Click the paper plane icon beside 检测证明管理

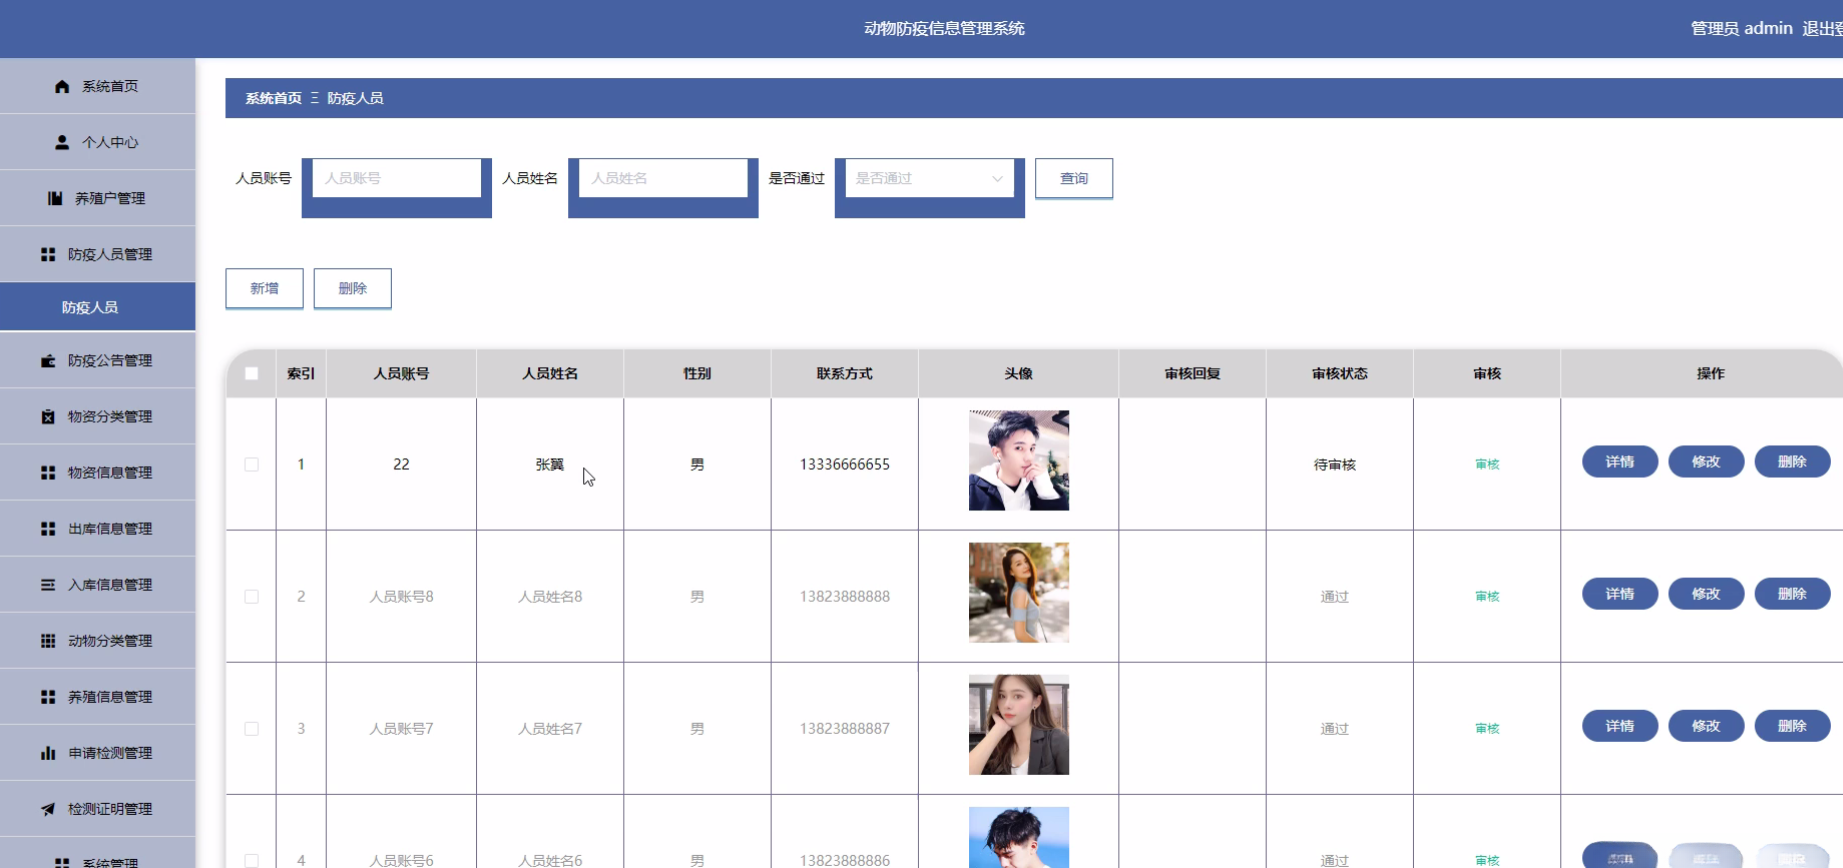(48, 809)
